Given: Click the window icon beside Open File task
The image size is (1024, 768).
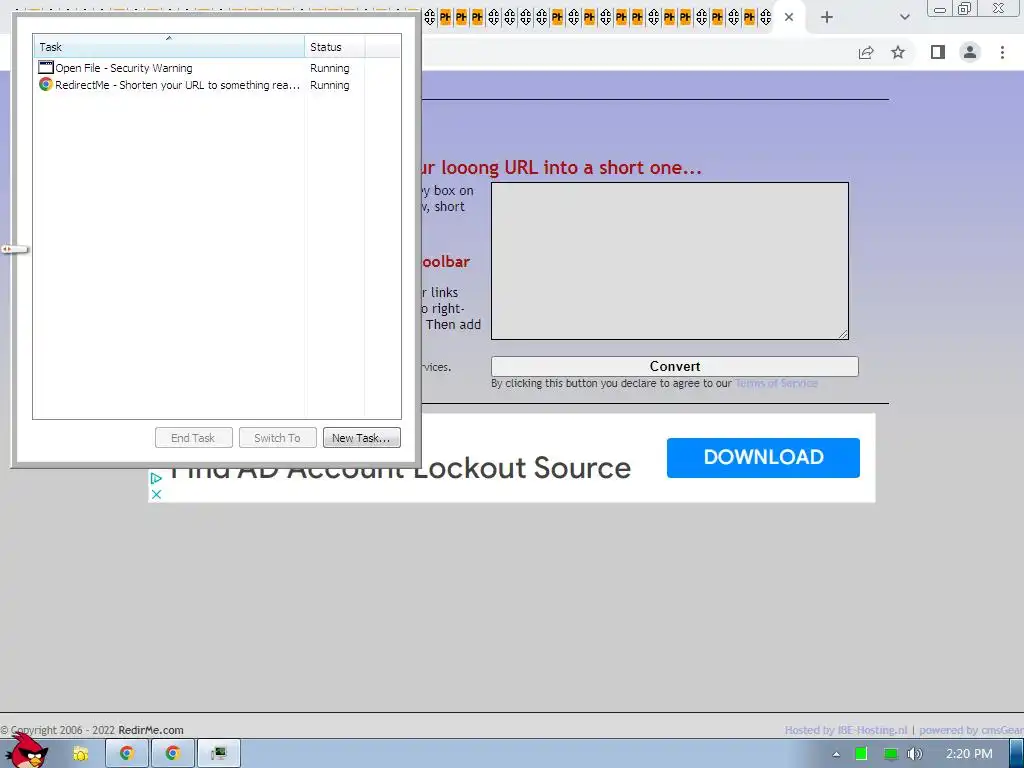Looking at the screenshot, I should coord(46,67).
